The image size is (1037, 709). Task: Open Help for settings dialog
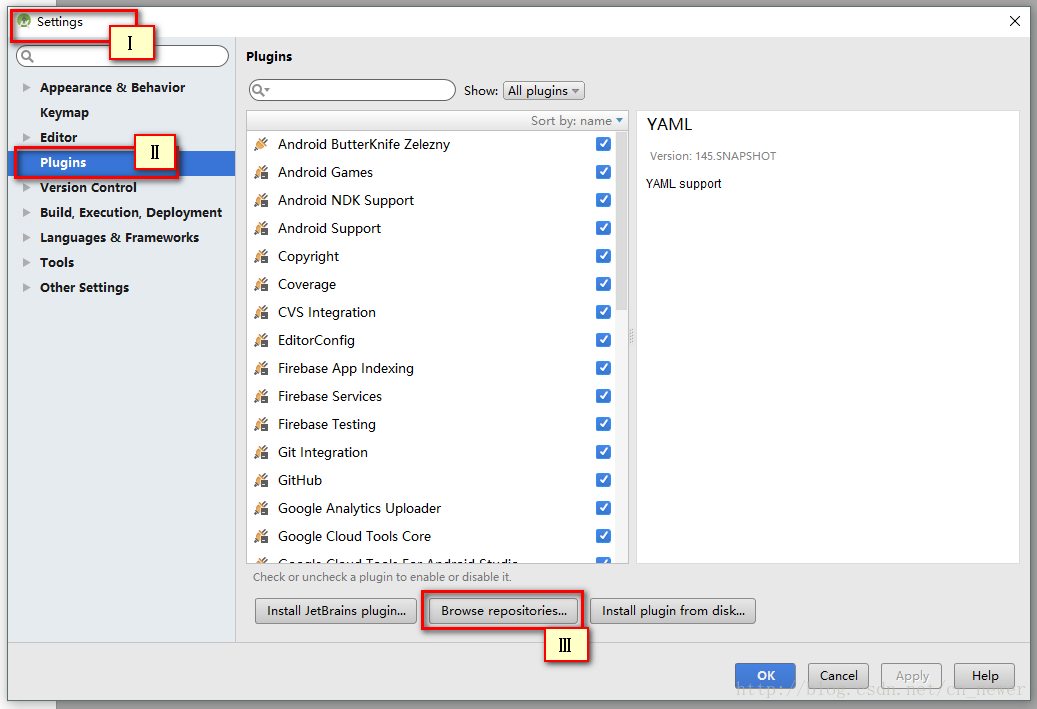click(x=985, y=676)
